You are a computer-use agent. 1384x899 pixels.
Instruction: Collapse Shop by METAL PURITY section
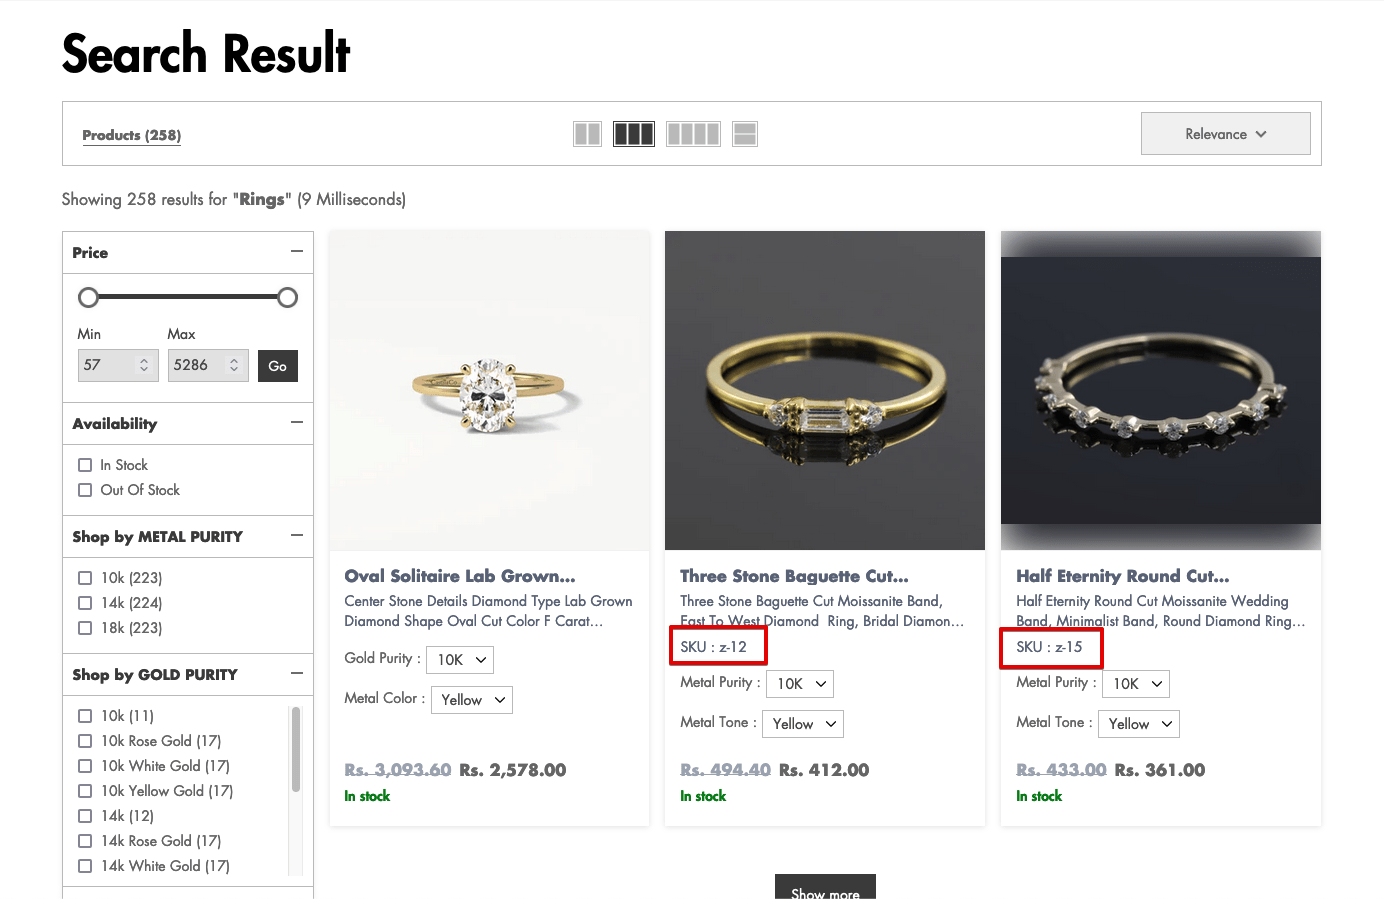pyautogui.click(x=296, y=536)
